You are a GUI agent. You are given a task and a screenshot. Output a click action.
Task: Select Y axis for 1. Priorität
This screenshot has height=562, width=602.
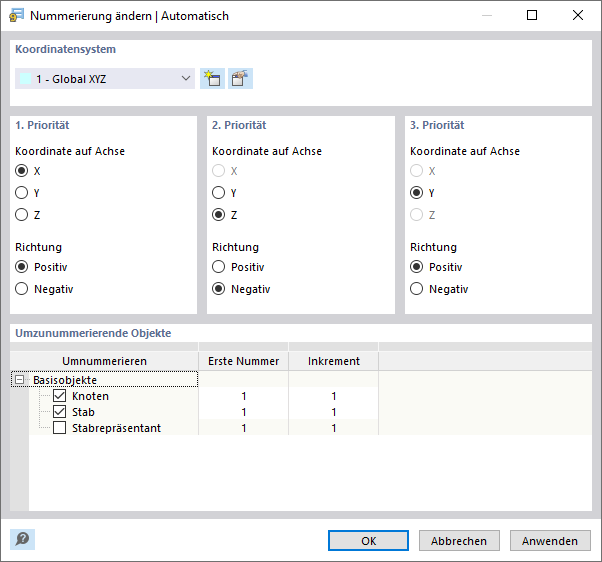(x=22, y=193)
